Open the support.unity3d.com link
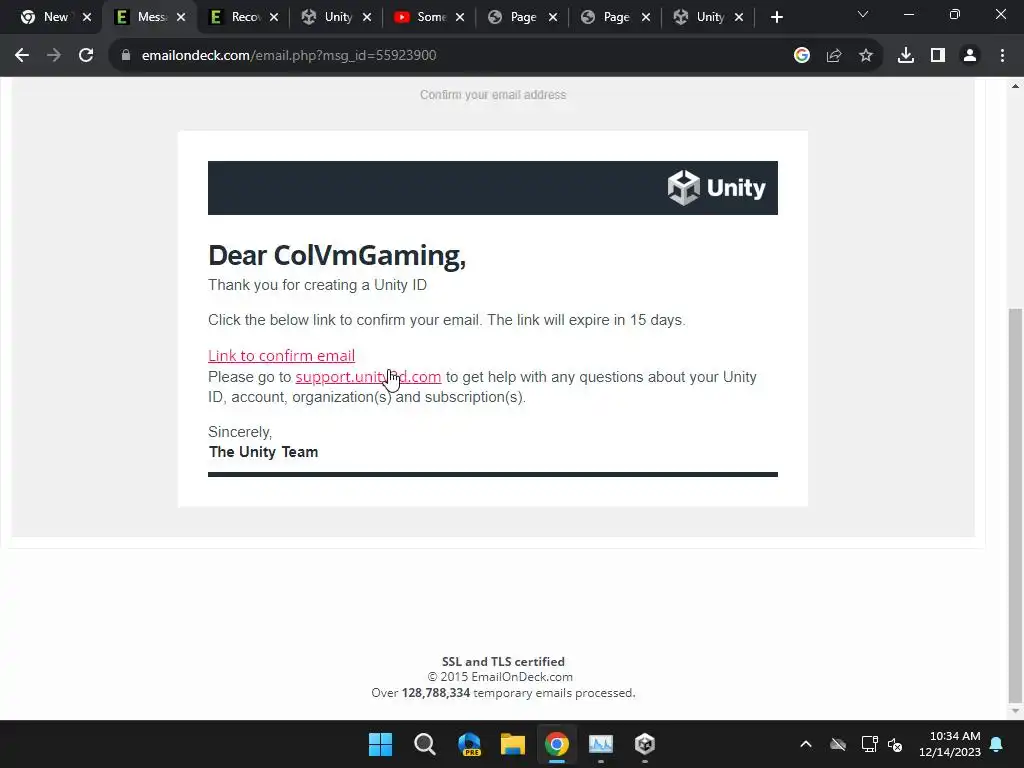Viewport: 1024px width, 768px height. point(368,377)
